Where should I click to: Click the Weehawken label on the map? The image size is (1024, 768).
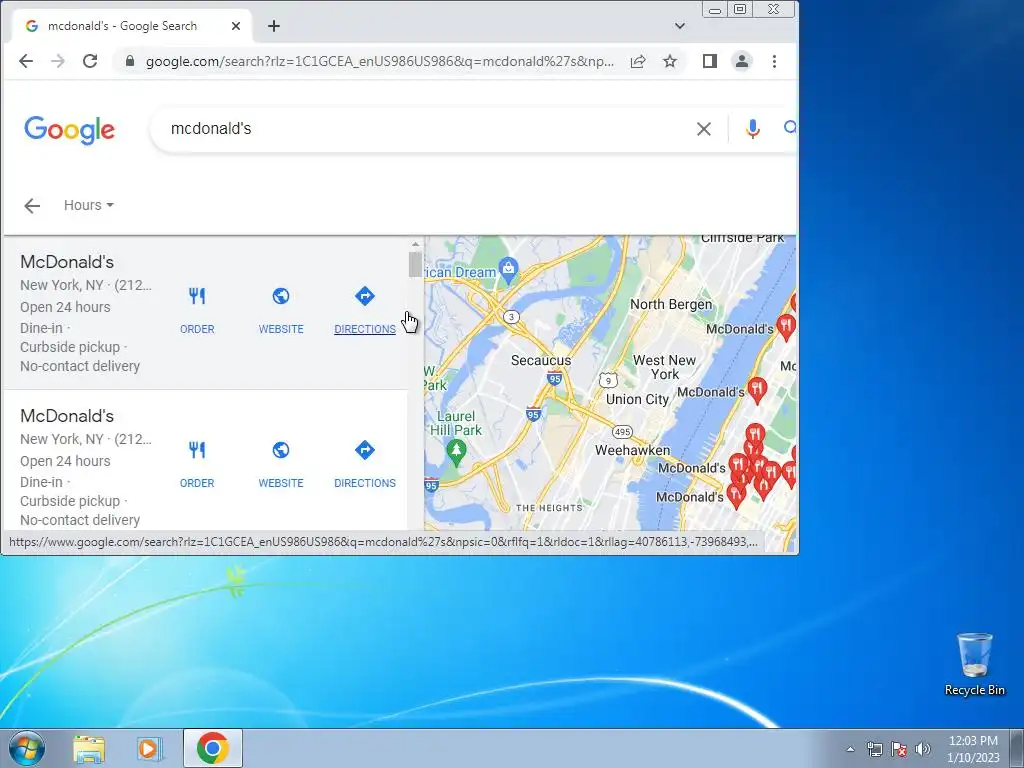pos(632,450)
